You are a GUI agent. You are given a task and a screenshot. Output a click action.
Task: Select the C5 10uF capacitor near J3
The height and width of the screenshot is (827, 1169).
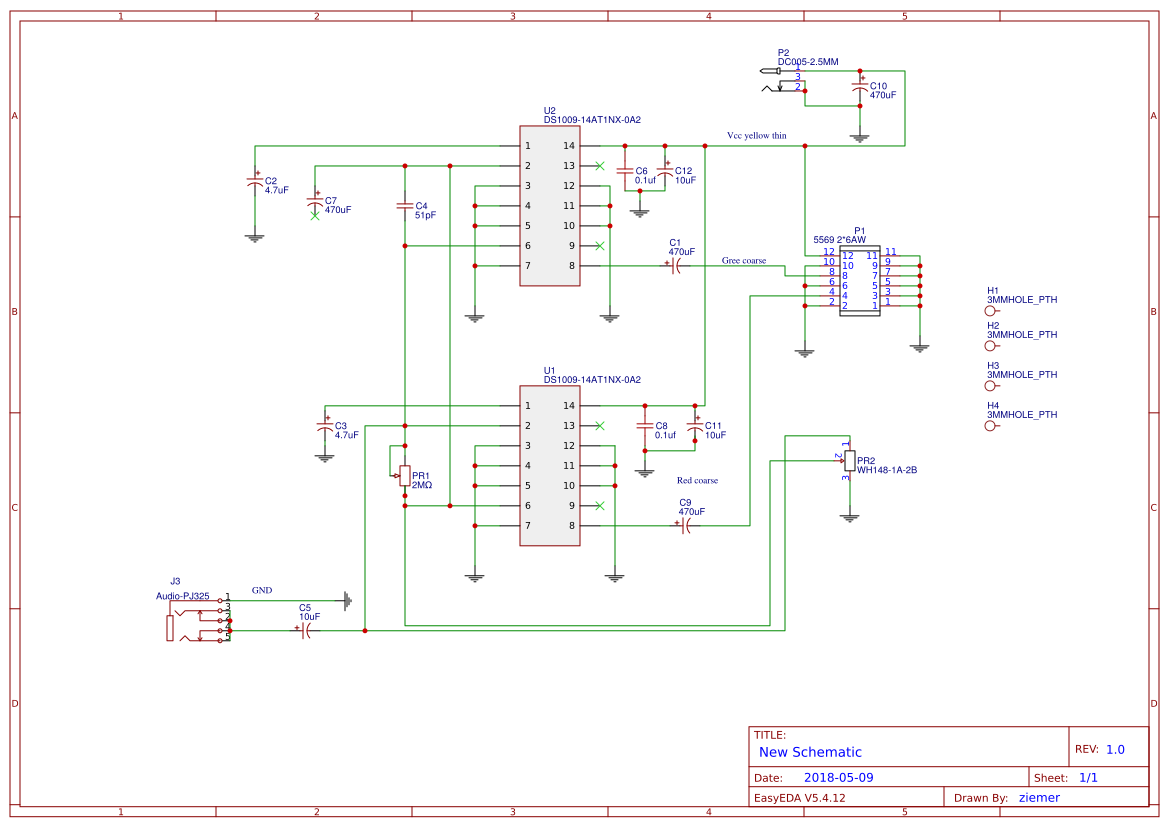(x=303, y=633)
